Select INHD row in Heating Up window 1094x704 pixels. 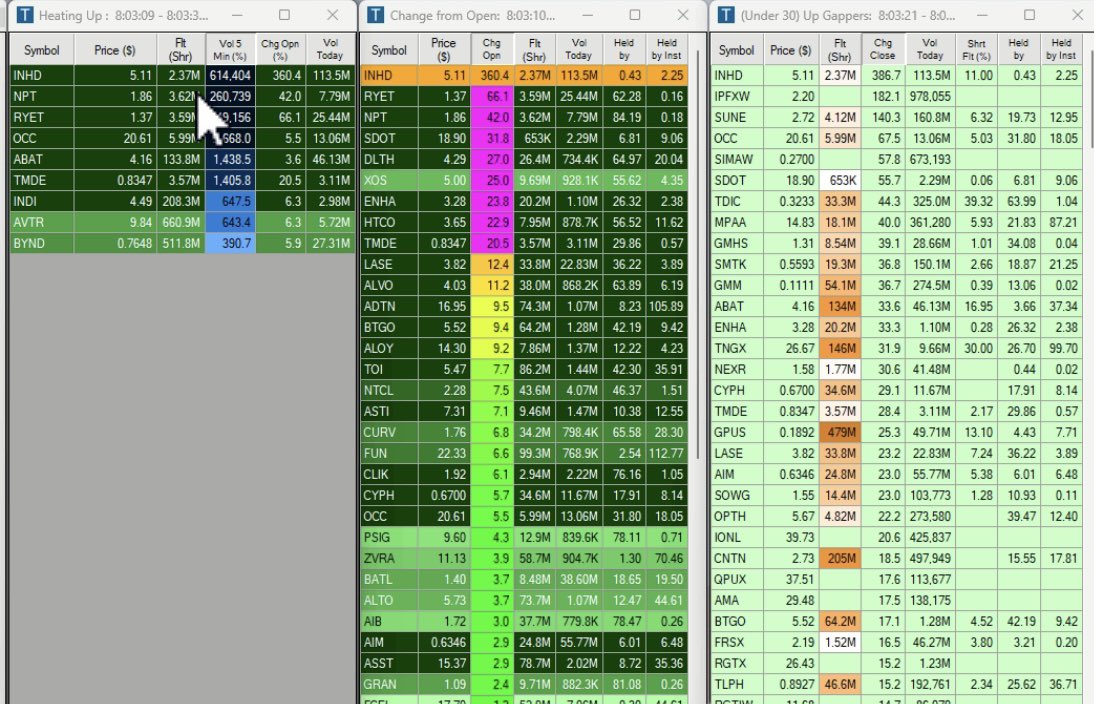(182, 75)
